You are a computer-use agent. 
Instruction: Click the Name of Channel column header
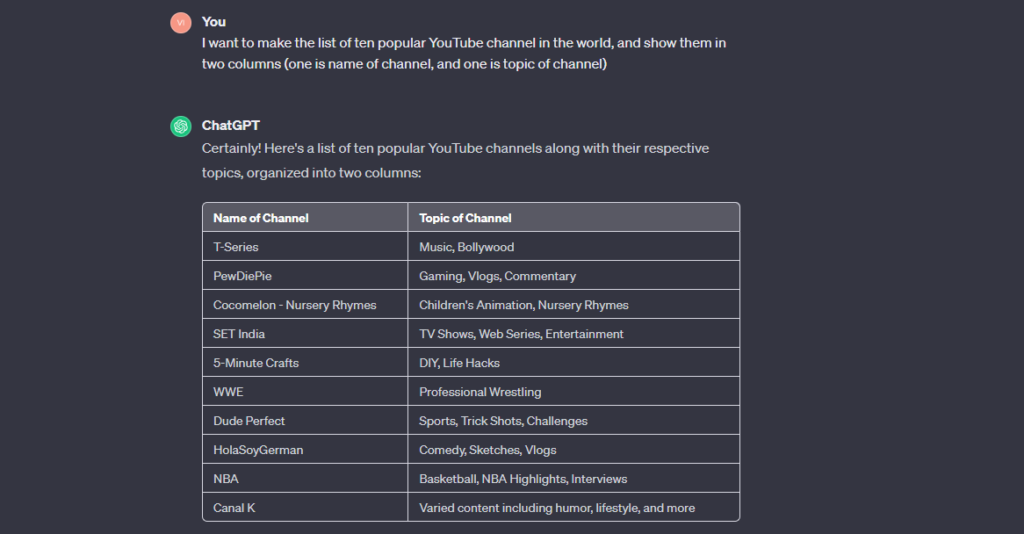tap(261, 218)
